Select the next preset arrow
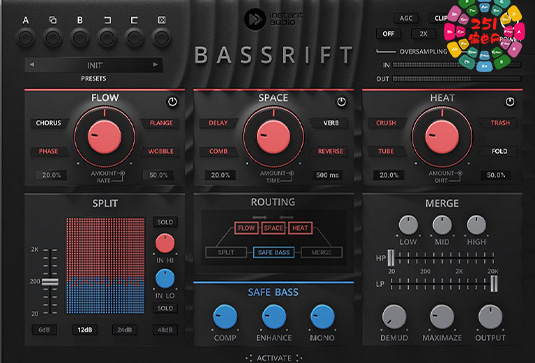535x363 pixels. [155, 64]
